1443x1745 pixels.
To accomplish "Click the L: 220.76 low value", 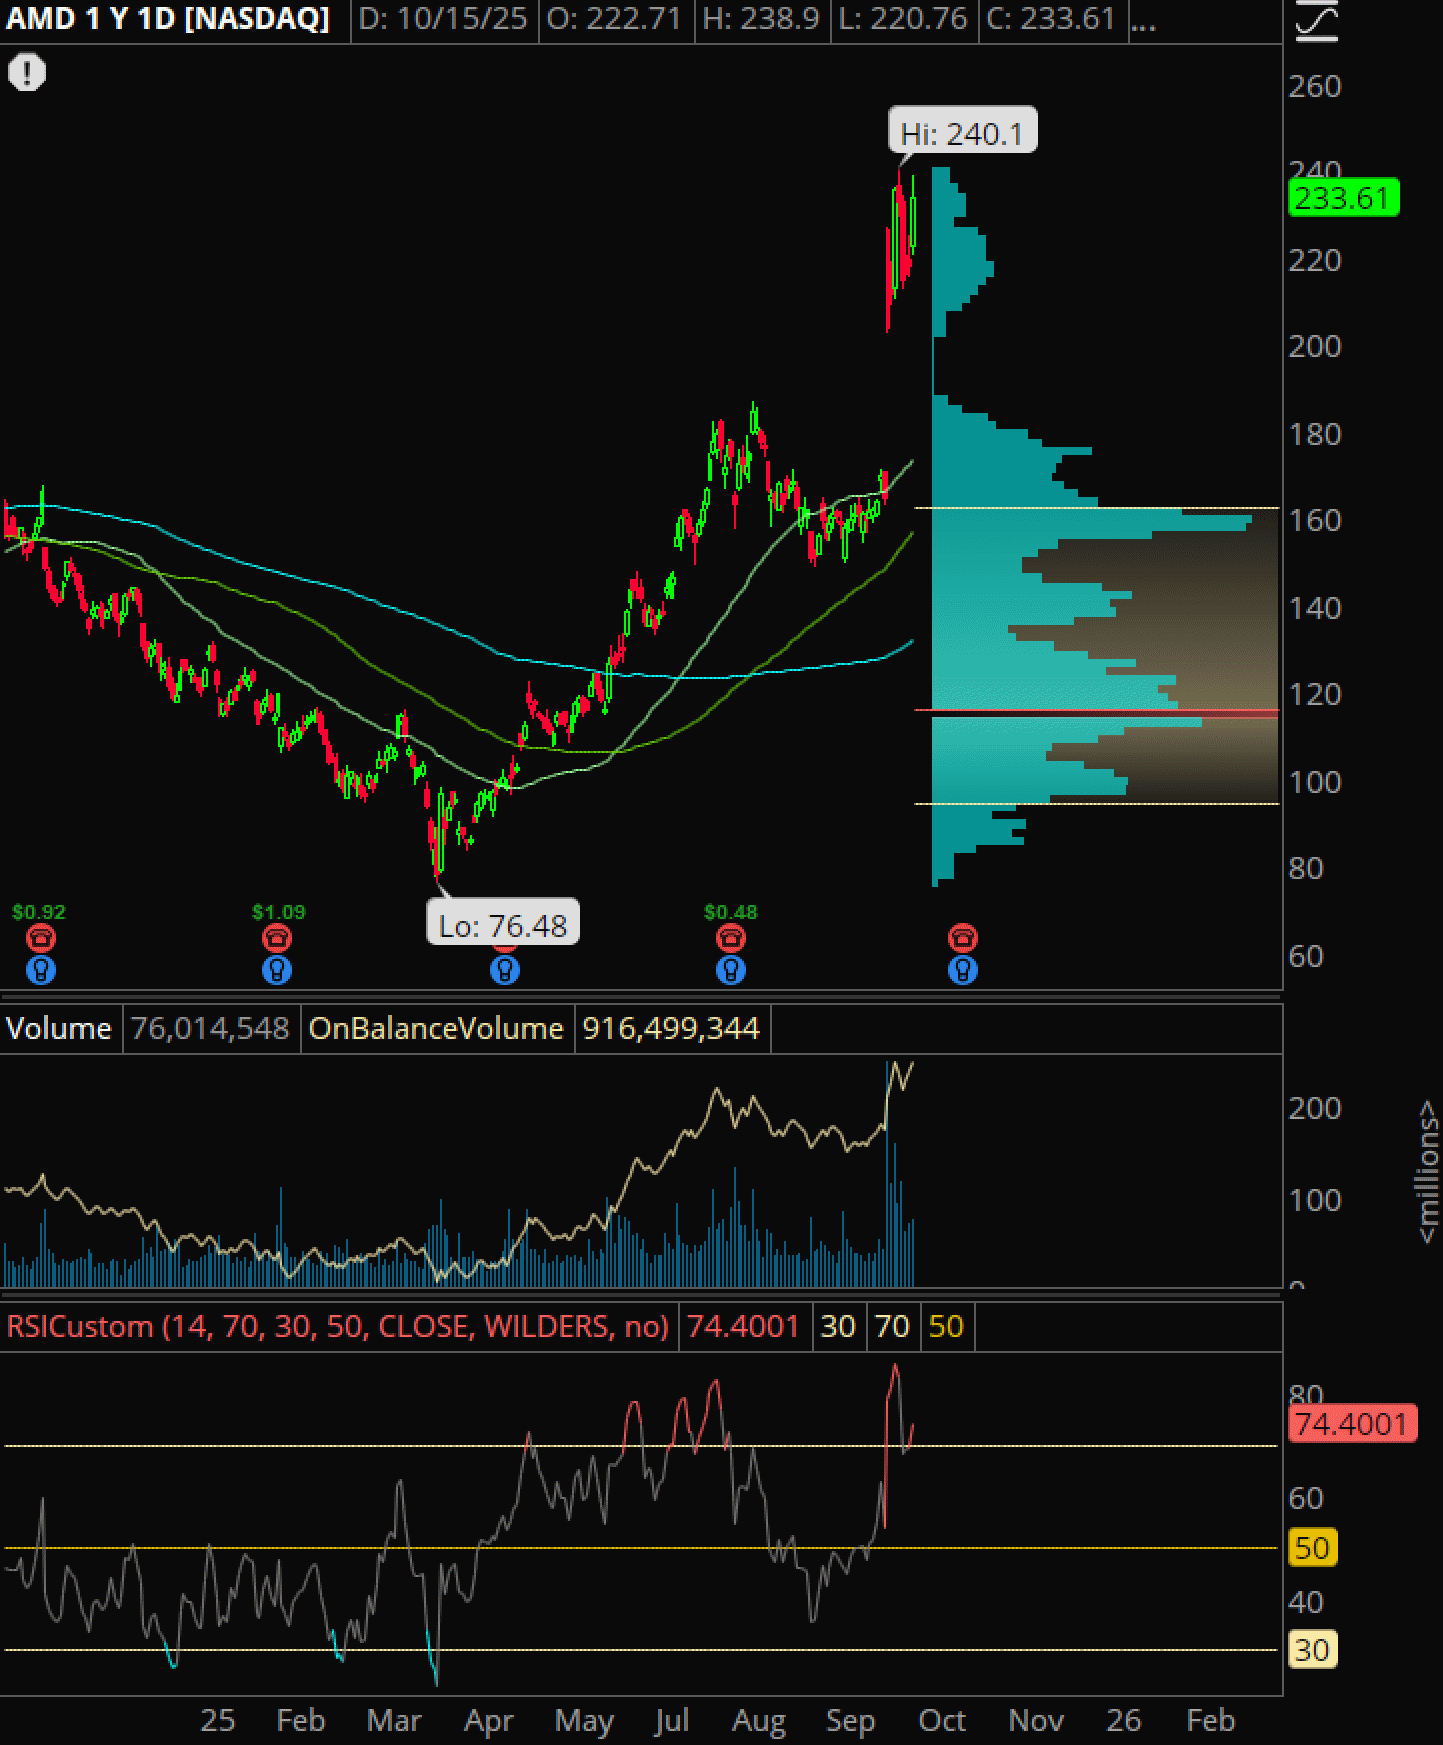I will tap(903, 19).
